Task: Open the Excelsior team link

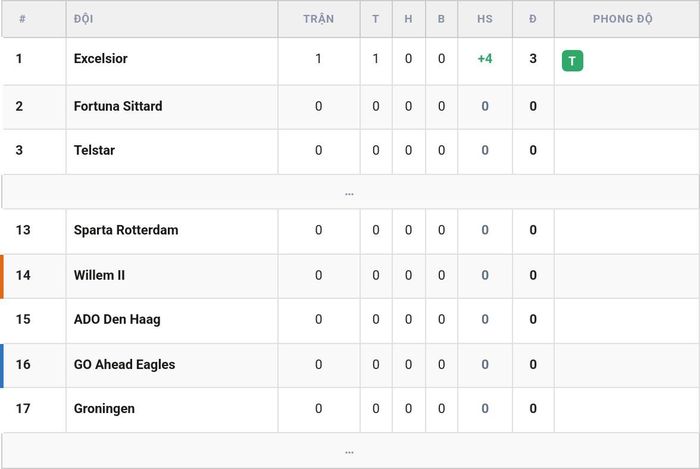Action: tap(100, 58)
